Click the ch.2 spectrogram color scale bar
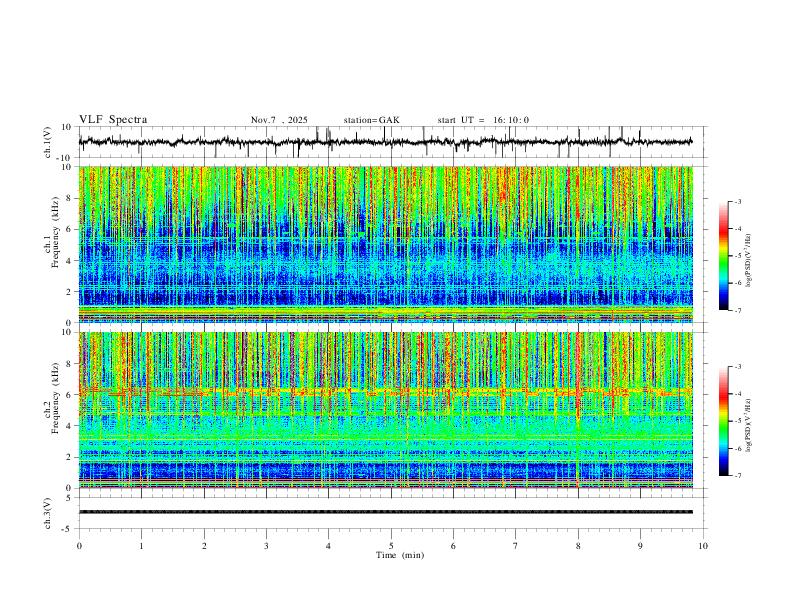This screenshot has width=792, height=612. (x=723, y=421)
